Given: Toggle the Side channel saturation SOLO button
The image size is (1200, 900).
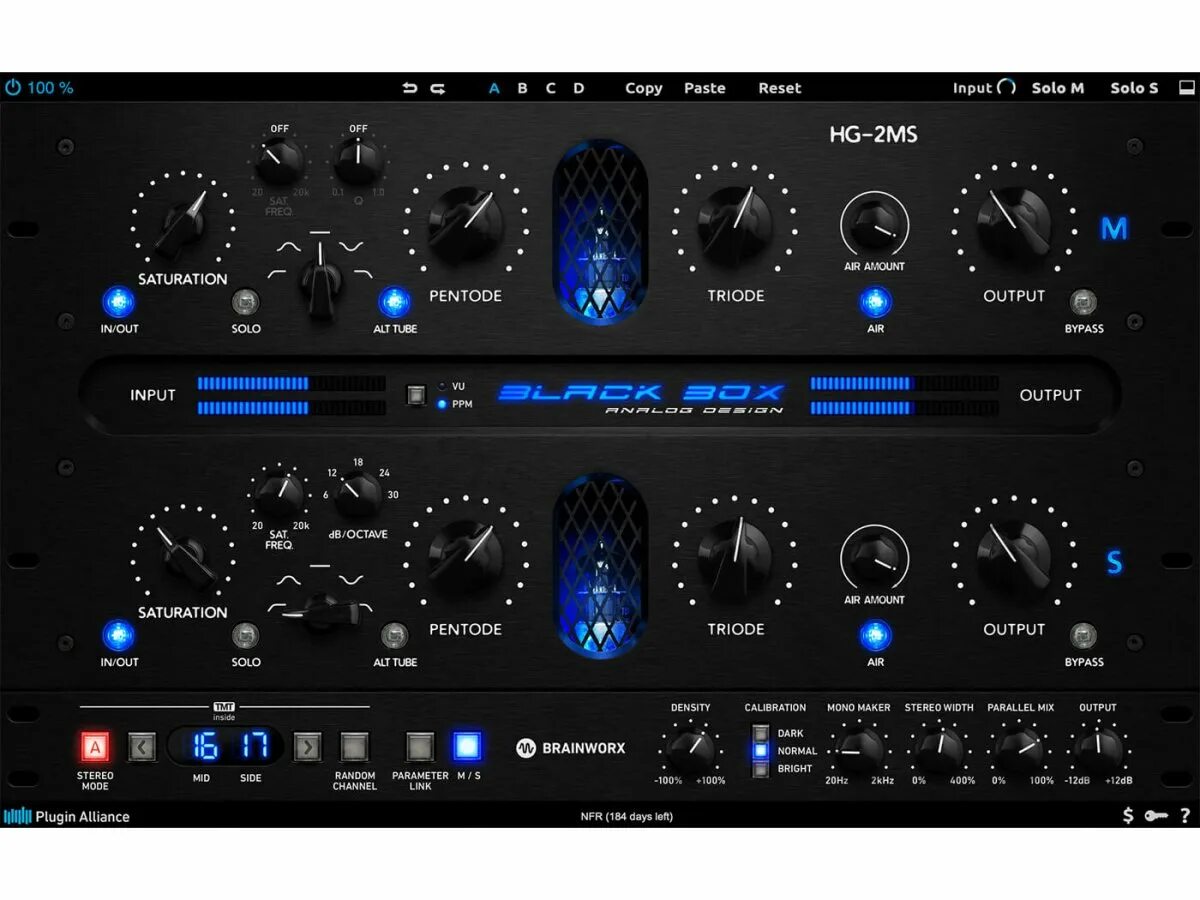Looking at the screenshot, I should point(245,635).
